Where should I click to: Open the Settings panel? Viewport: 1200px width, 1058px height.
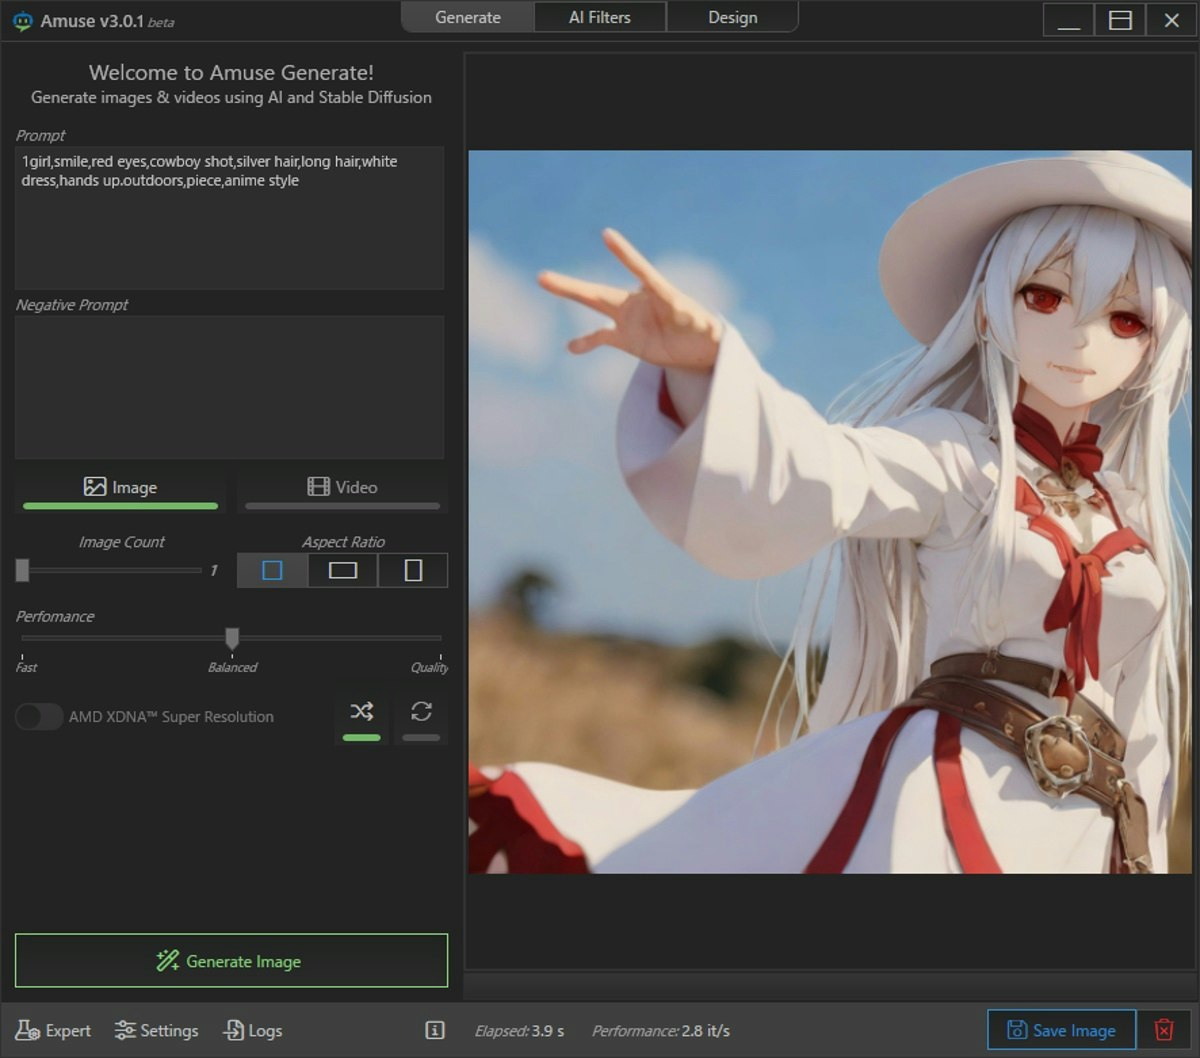click(156, 1030)
